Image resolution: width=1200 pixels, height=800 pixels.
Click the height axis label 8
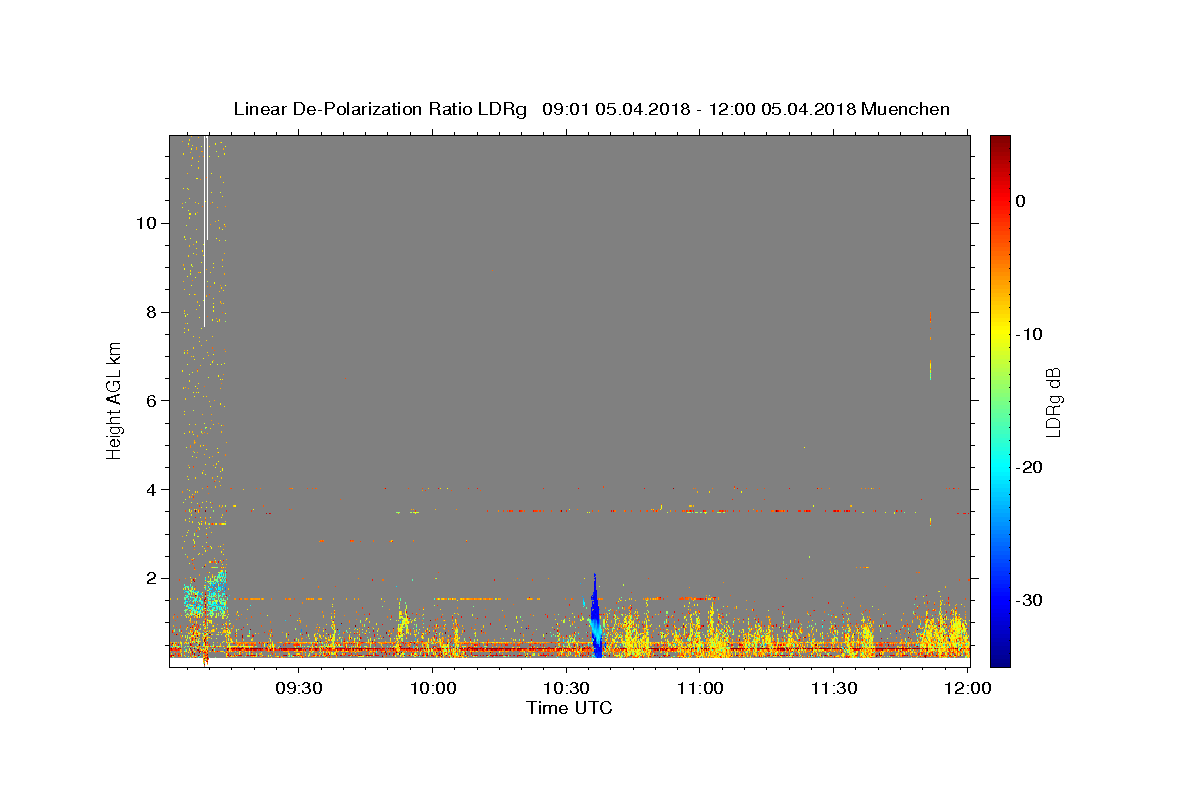[150, 311]
